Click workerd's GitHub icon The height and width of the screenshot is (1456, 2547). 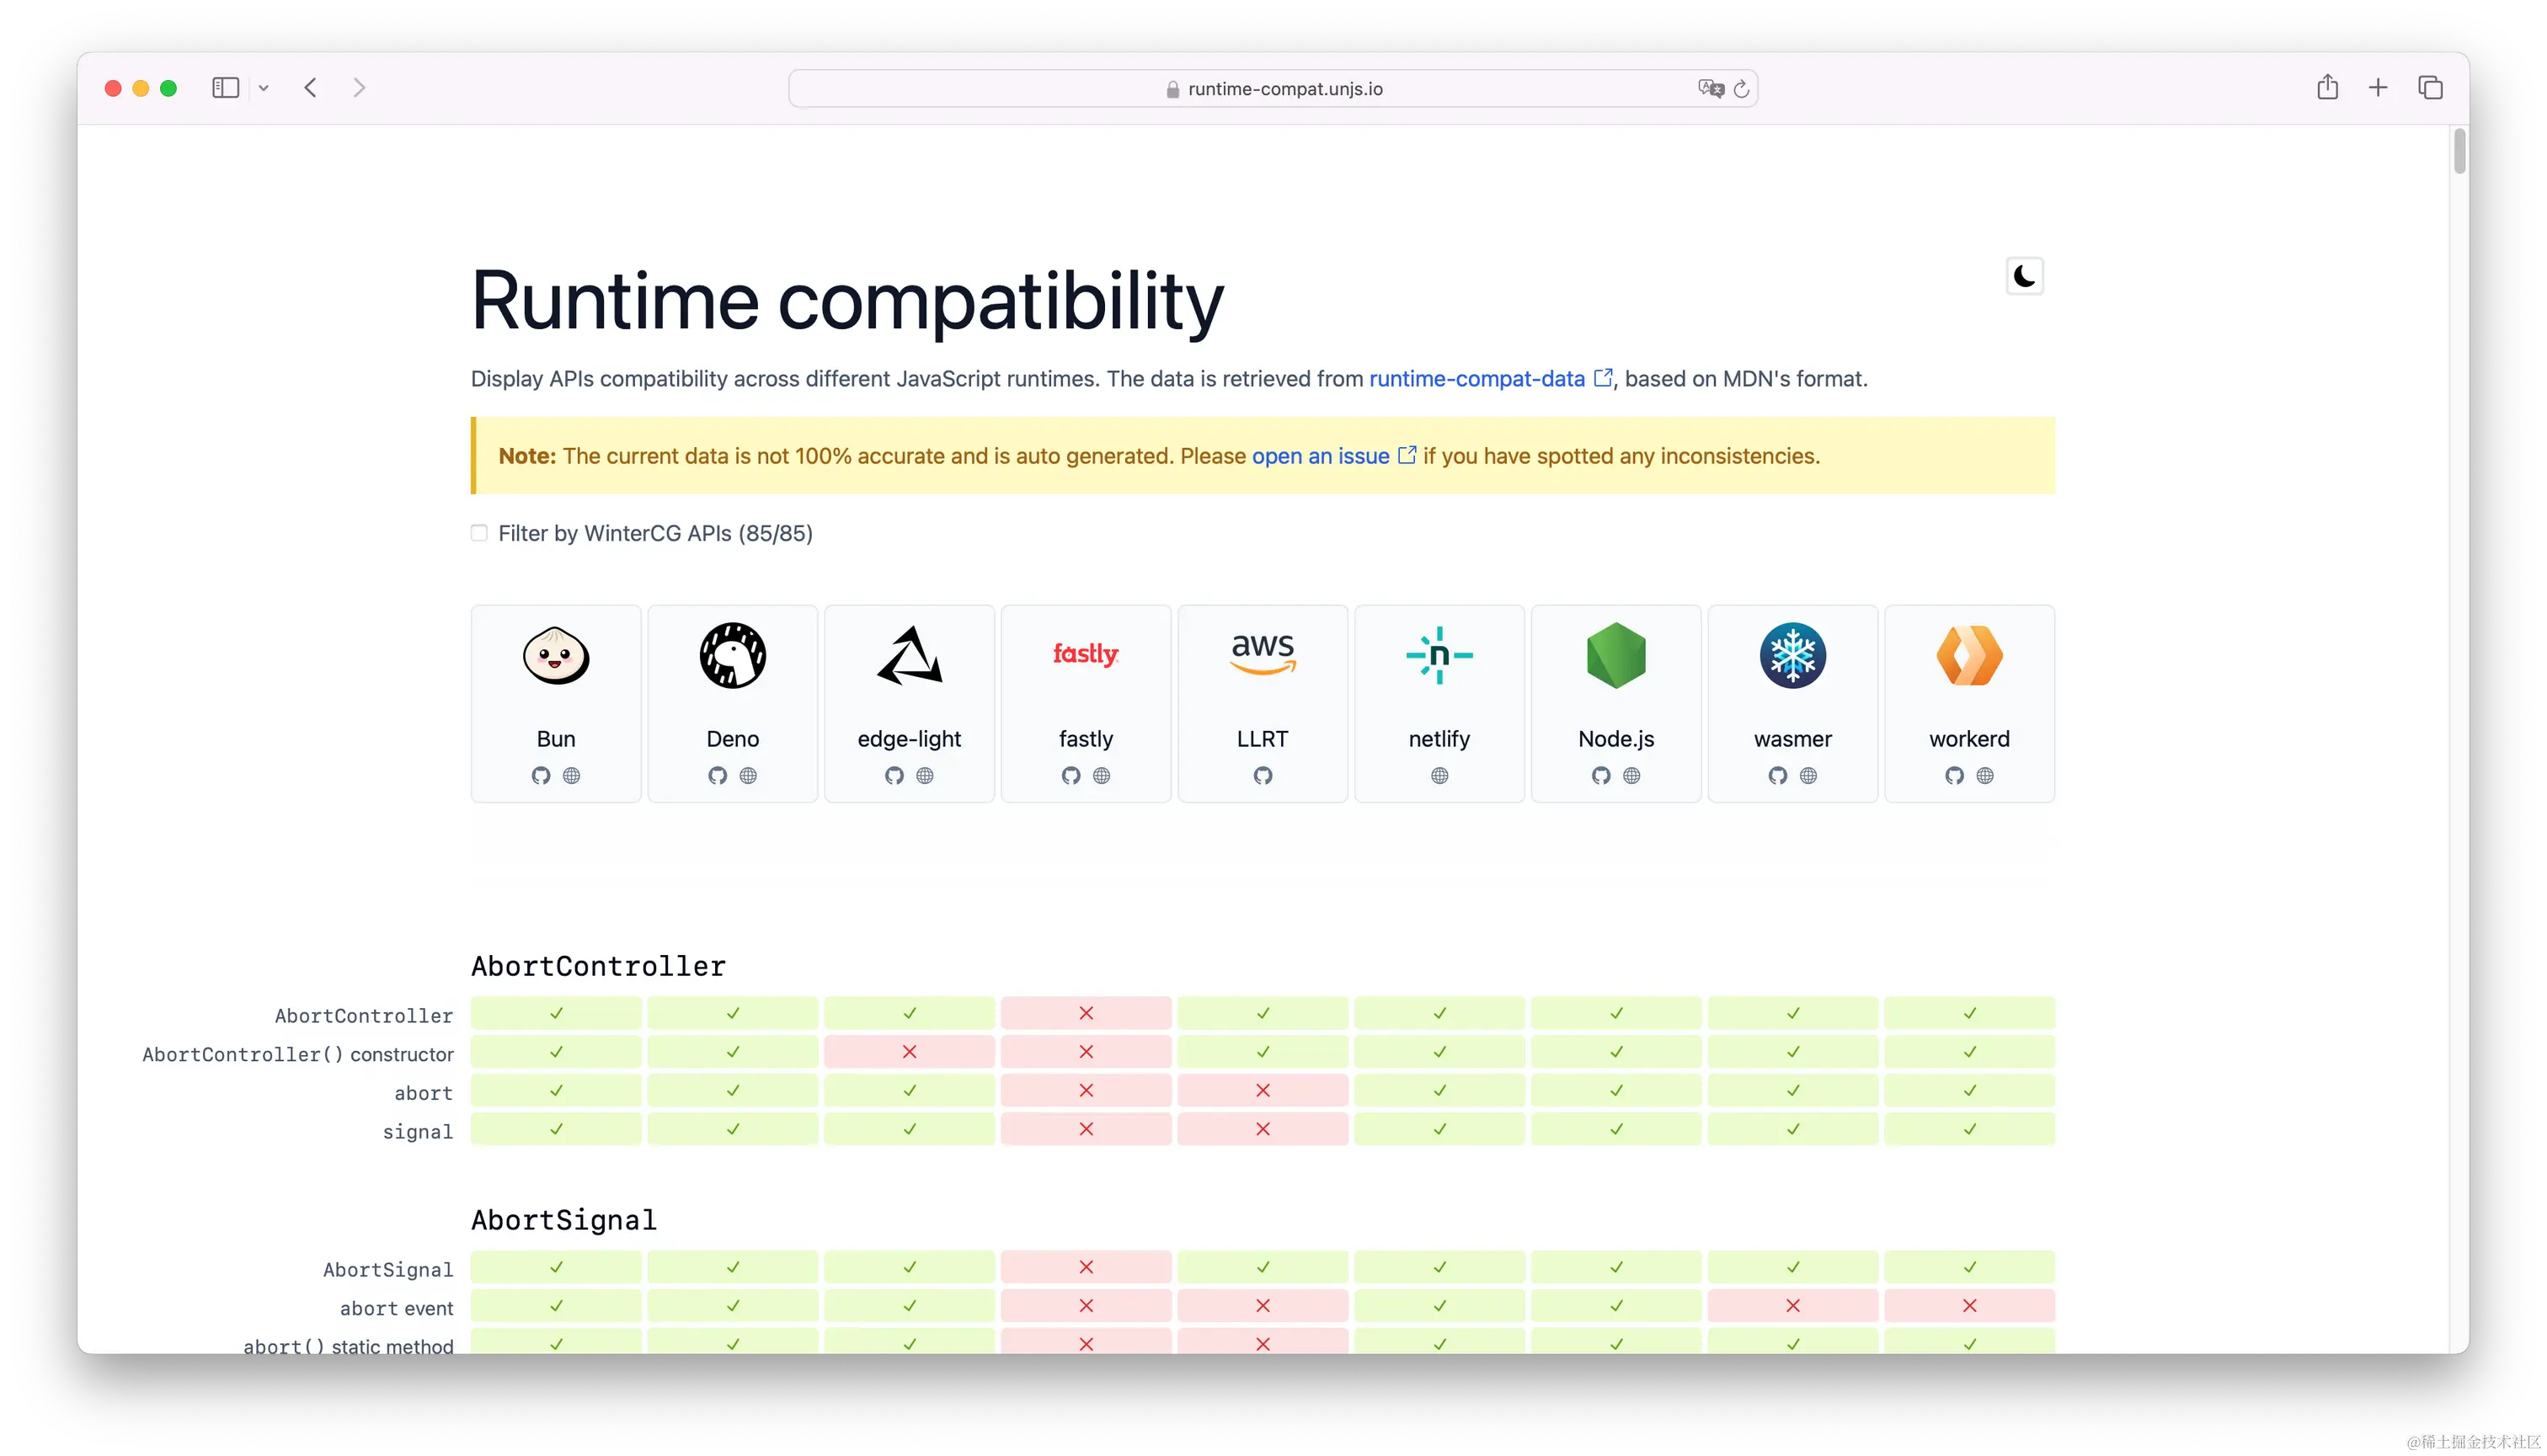pos(1954,775)
